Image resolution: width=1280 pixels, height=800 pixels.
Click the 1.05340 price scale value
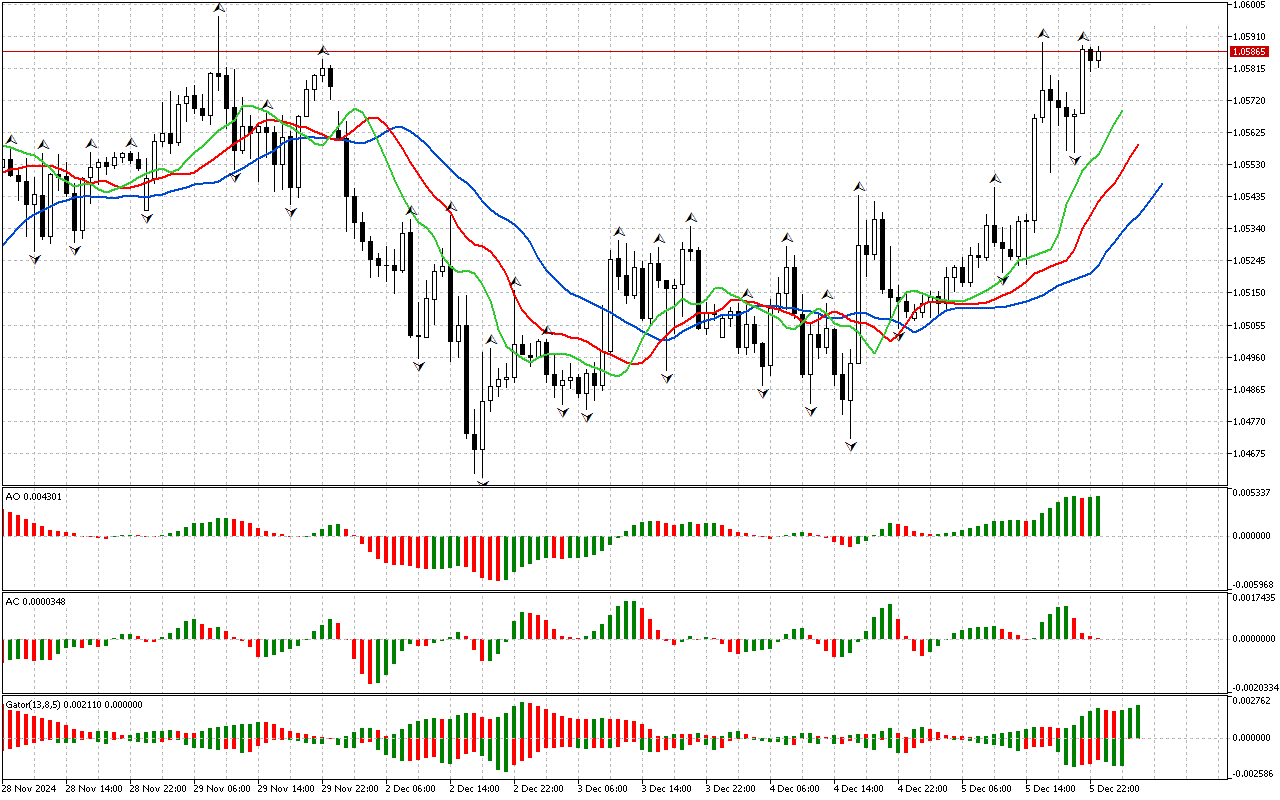[x=1250, y=229]
